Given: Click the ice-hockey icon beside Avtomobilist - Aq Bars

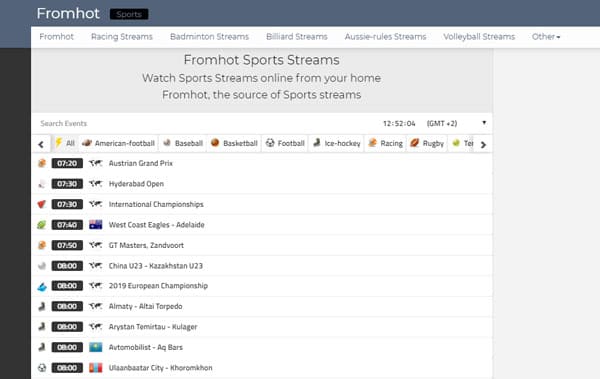Looking at the screenshot, I should (x=42, y=348).
